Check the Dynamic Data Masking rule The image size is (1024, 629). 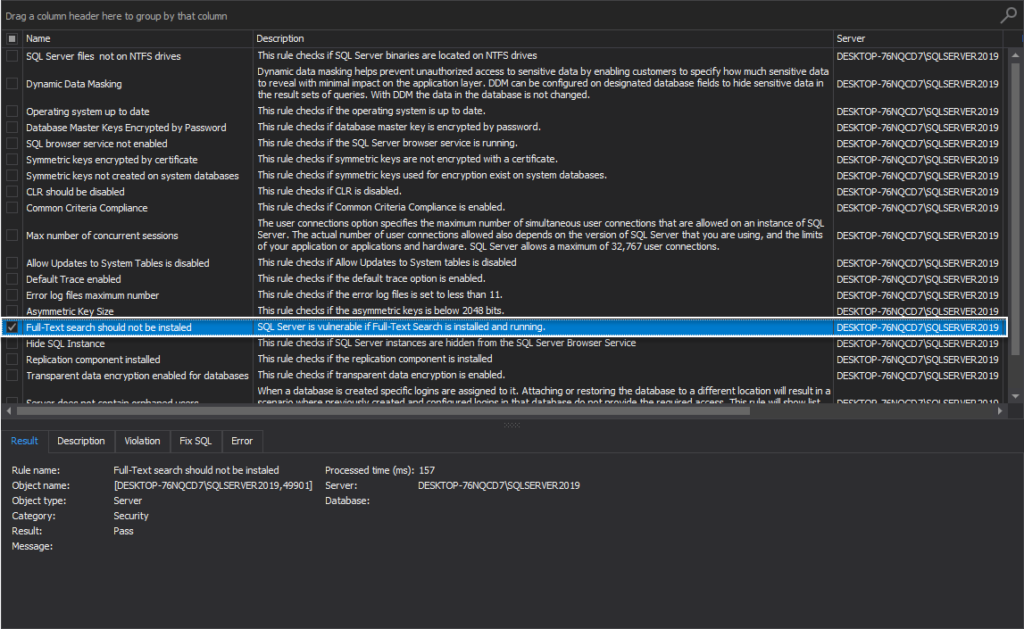coord(11,84)
